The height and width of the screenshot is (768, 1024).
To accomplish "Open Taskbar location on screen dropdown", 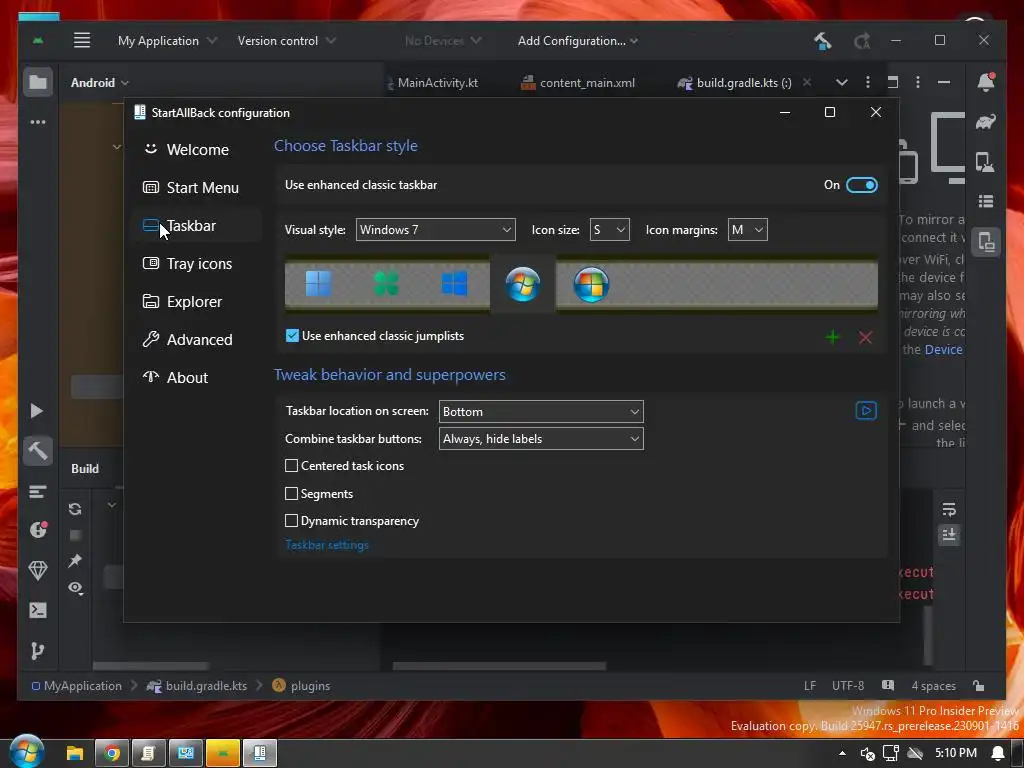I will coord(541,411).
